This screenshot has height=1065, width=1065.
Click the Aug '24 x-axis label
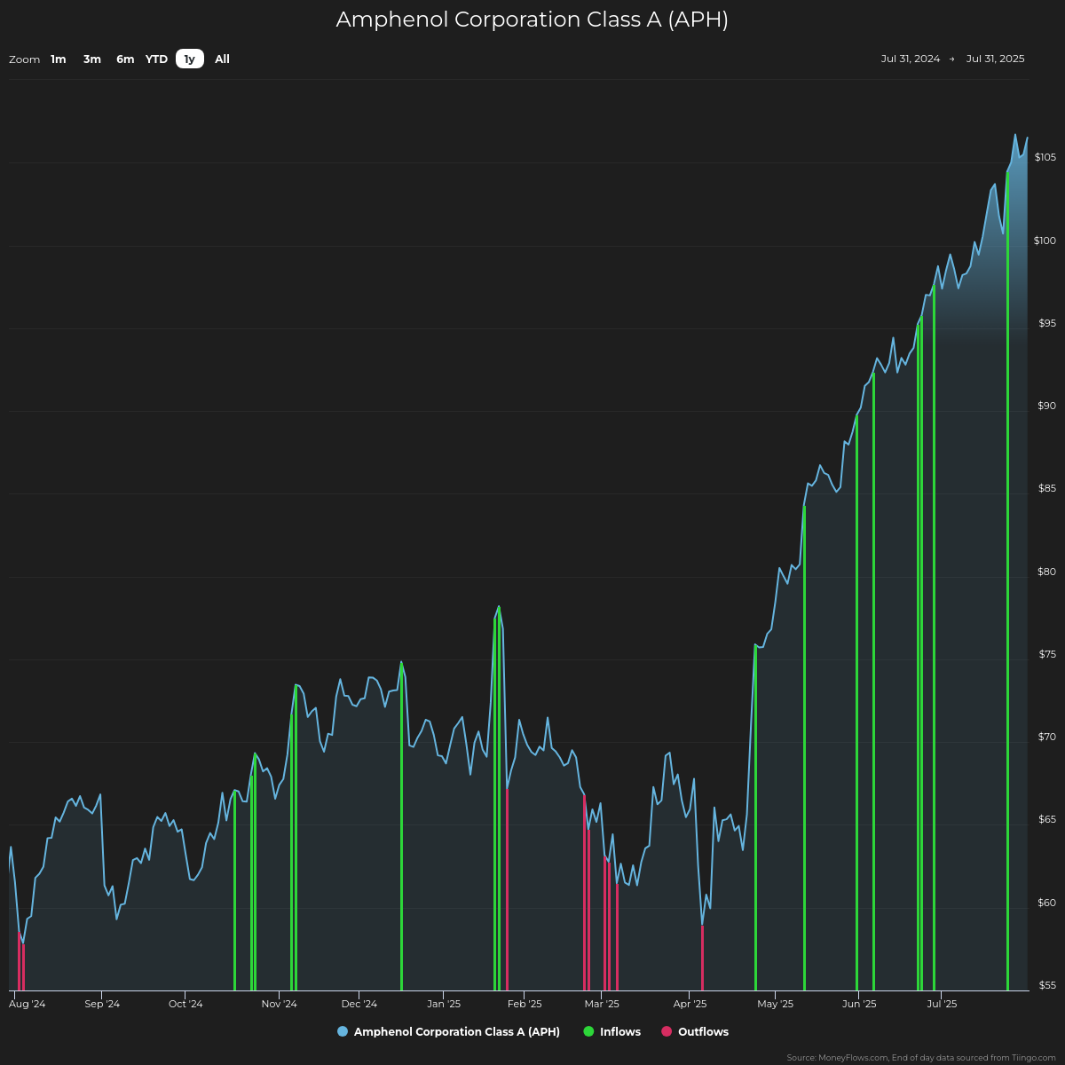[27, 1004]
